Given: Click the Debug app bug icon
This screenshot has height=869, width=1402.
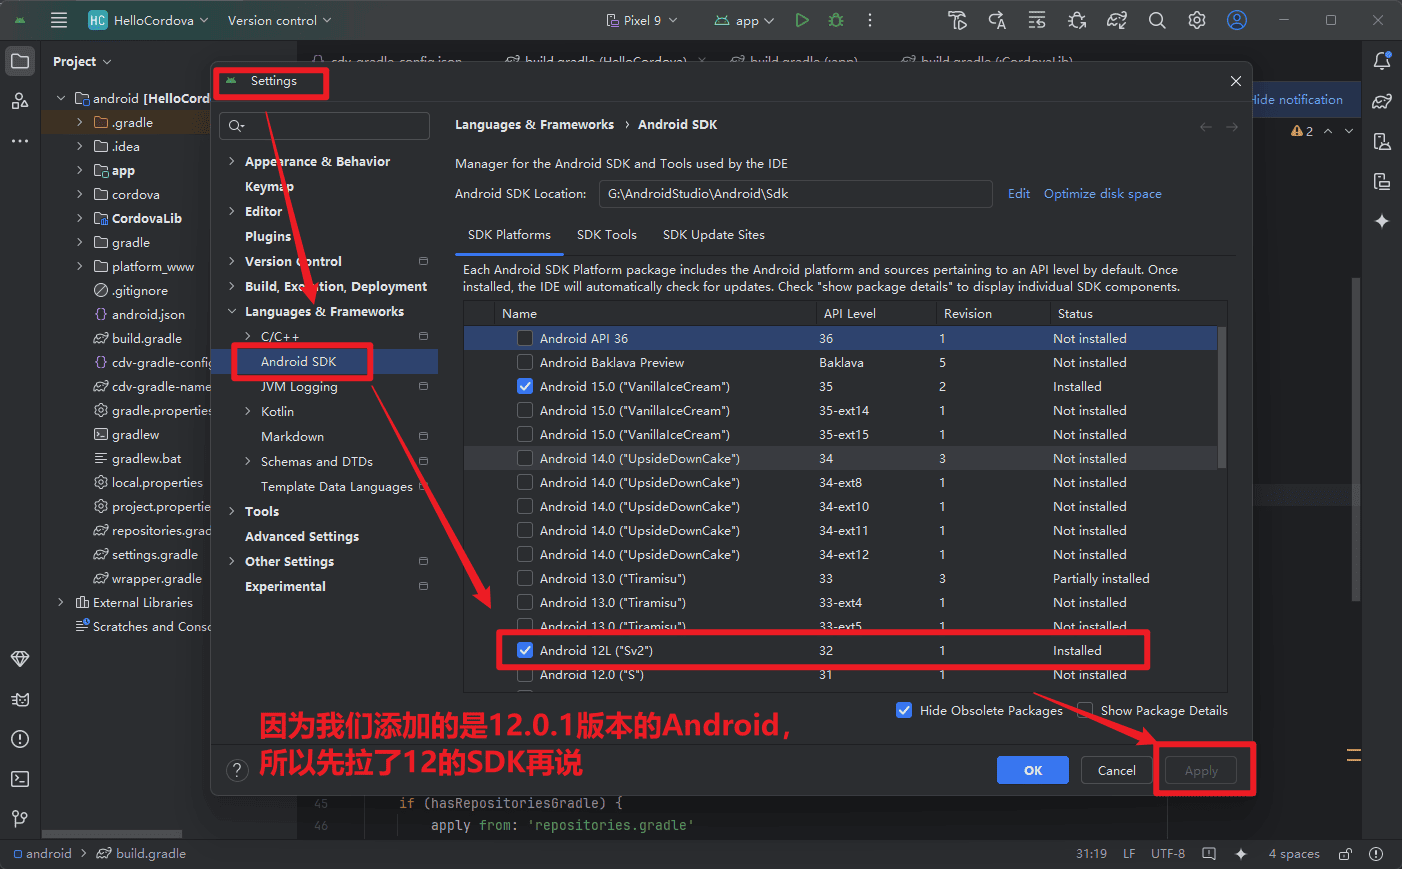Looking at the screenshot, I should tap(836, 20).
